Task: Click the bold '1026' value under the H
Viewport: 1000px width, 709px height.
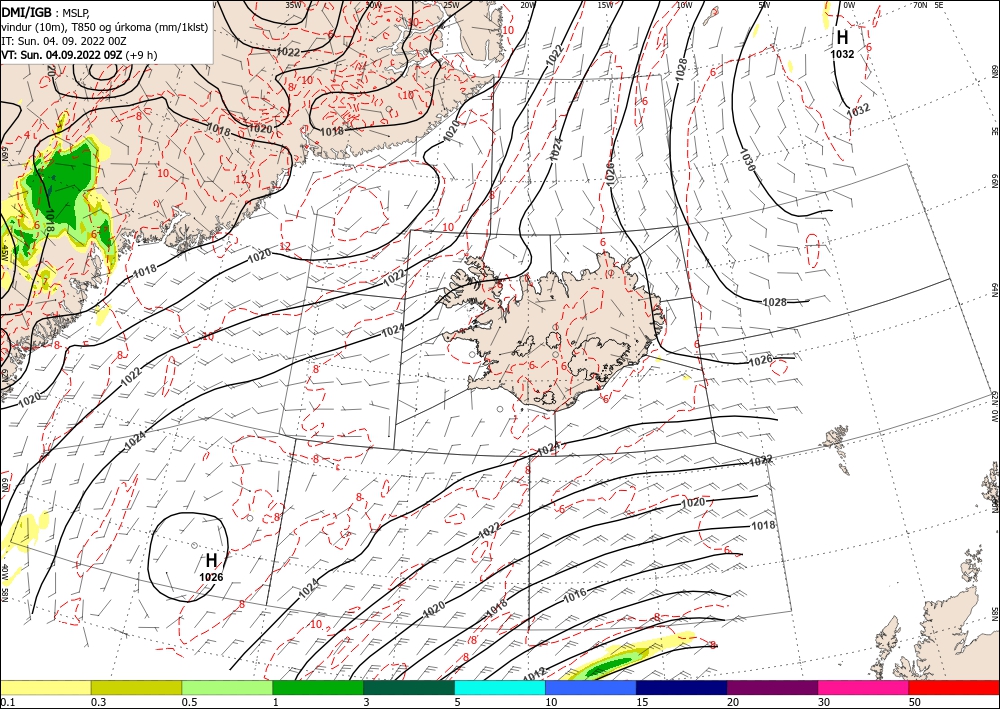Action: click(x=211, y=577)
